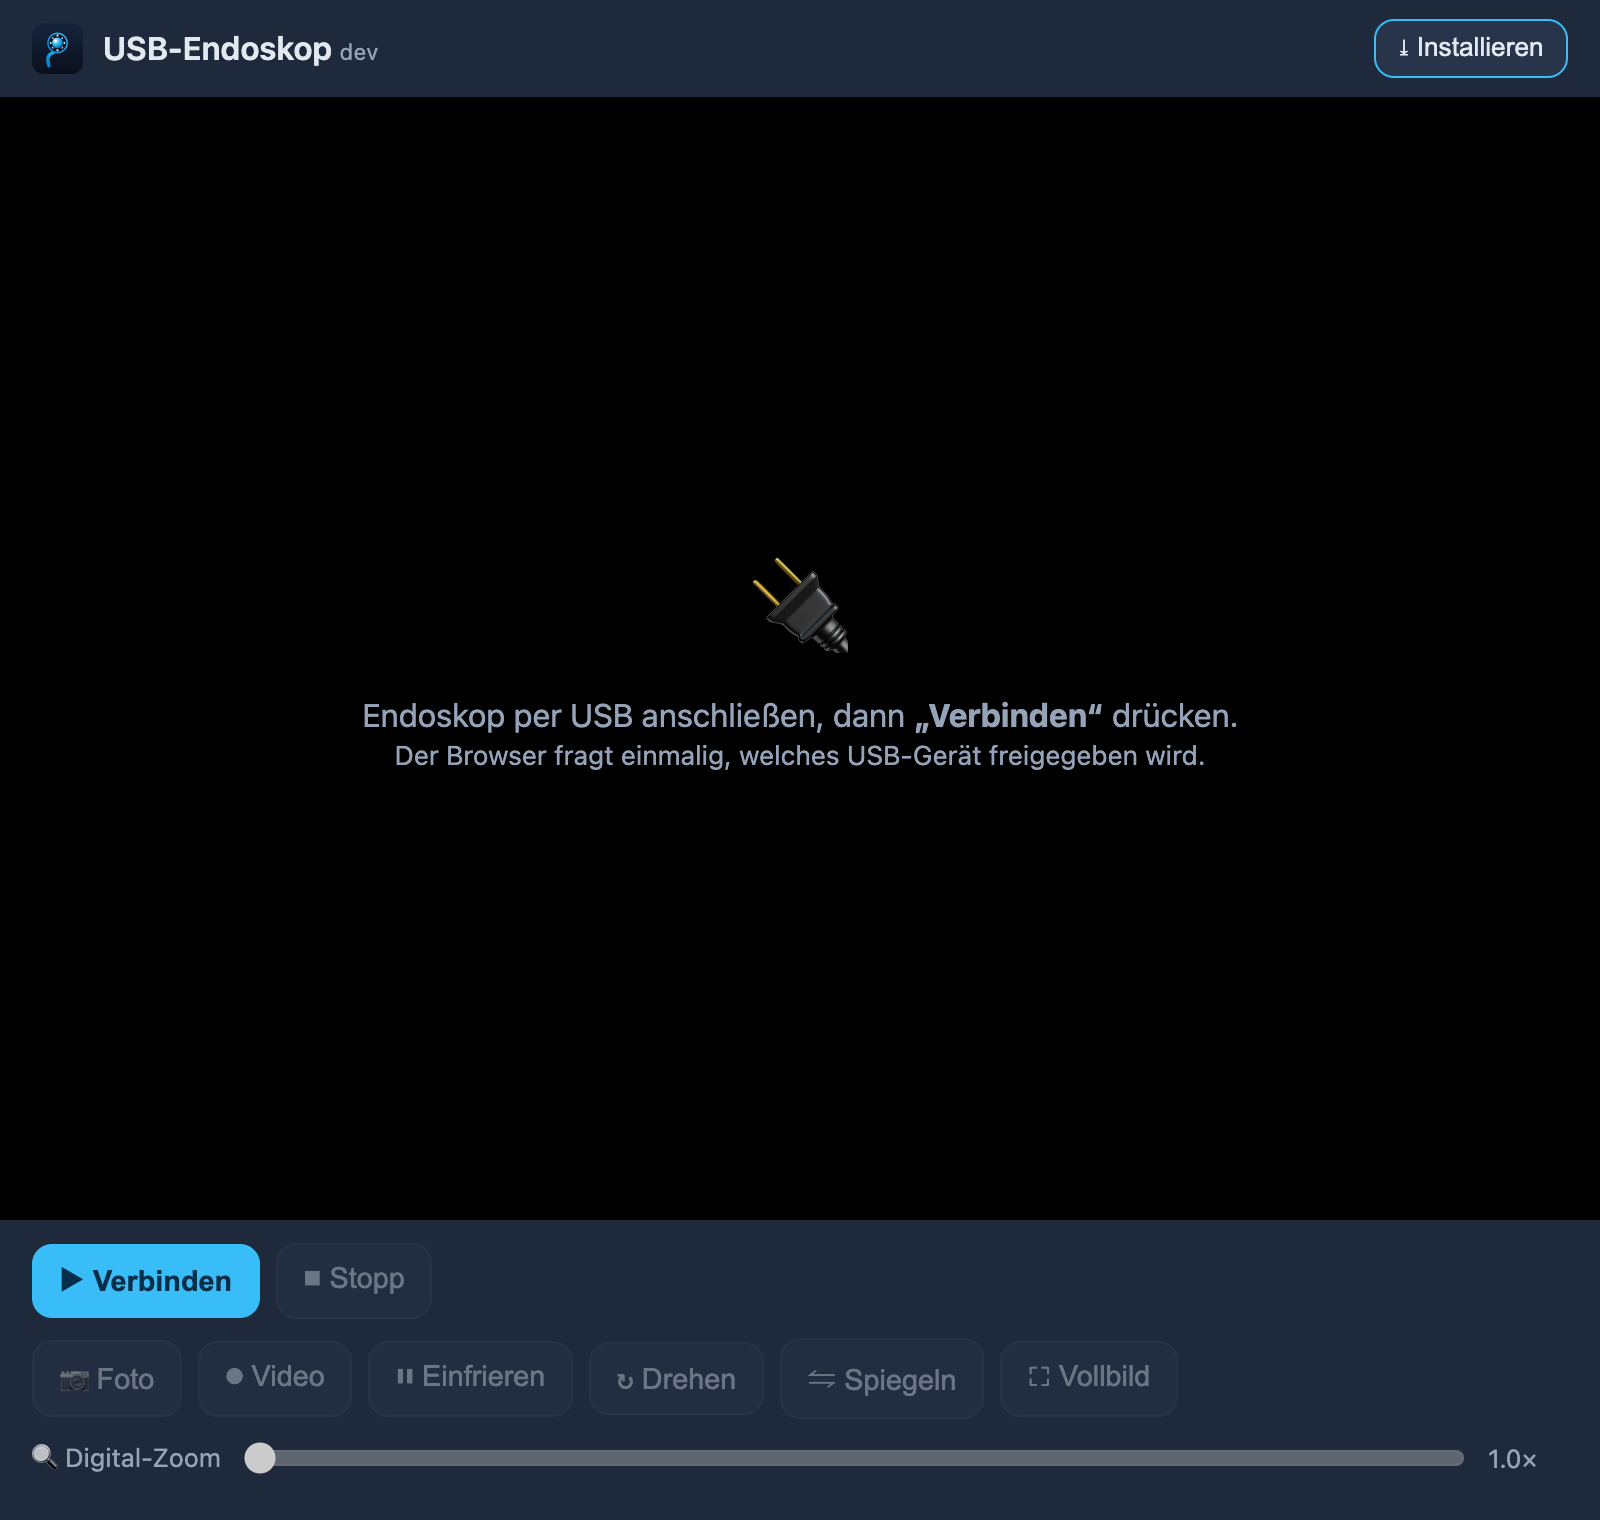Click the USB-Endoskop title text
The width and height of the screenshot is (1600, 1520).
(217, 48)
